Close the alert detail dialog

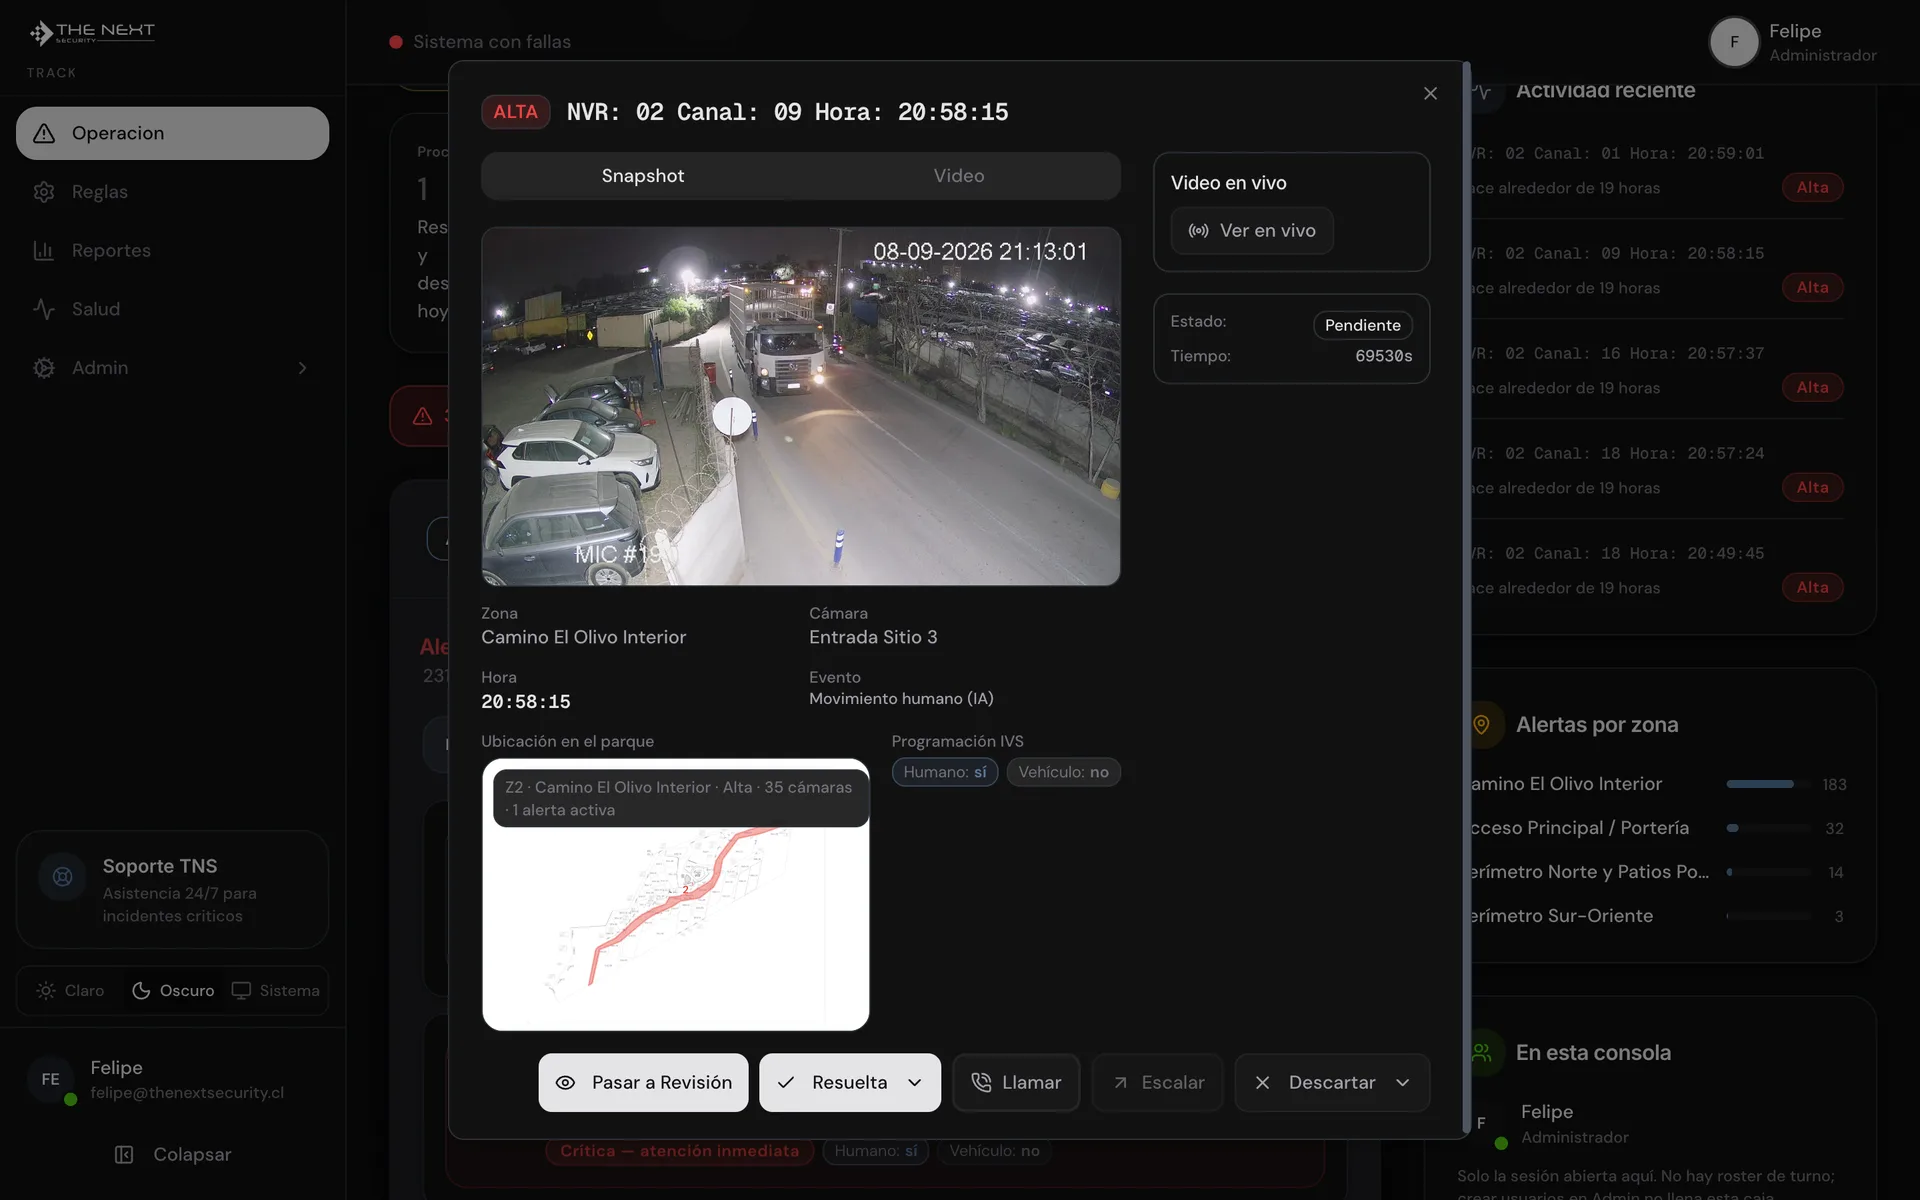[1430, 93]
